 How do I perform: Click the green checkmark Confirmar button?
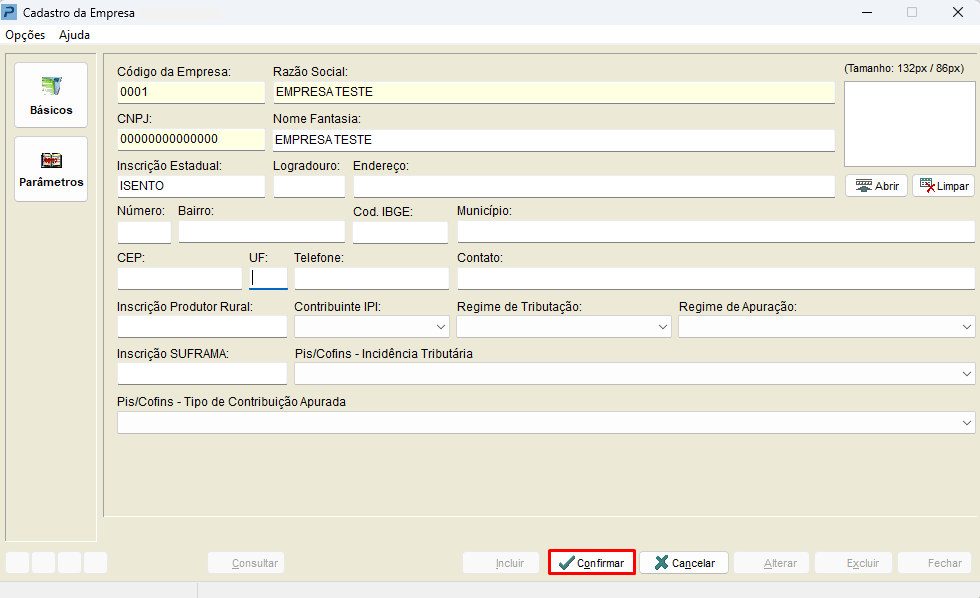[x=591, y=563]
